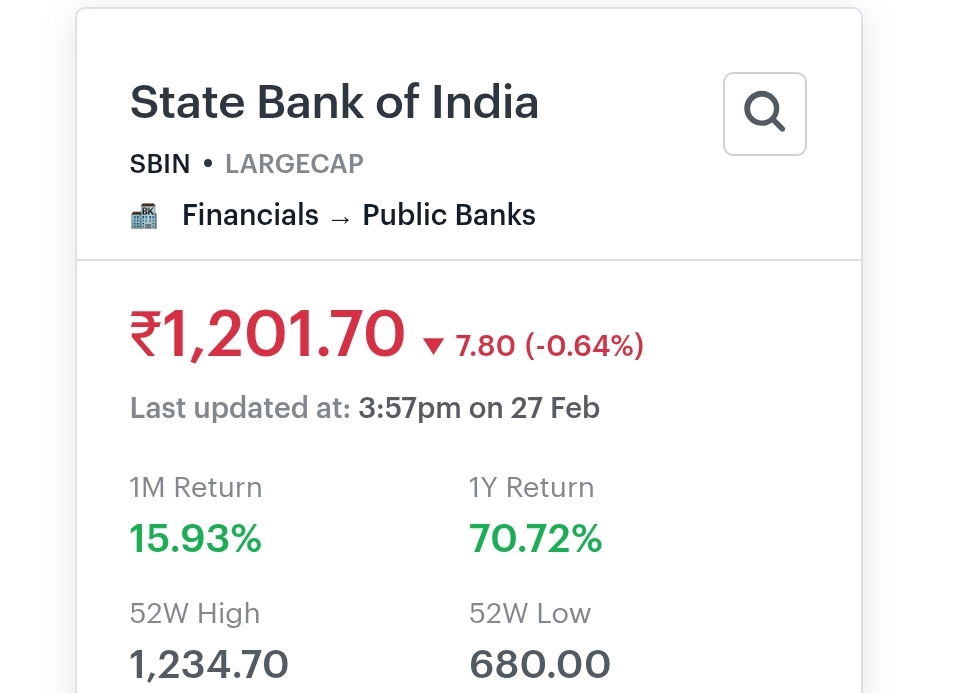Click the SBIN ticker symbol

160,164
